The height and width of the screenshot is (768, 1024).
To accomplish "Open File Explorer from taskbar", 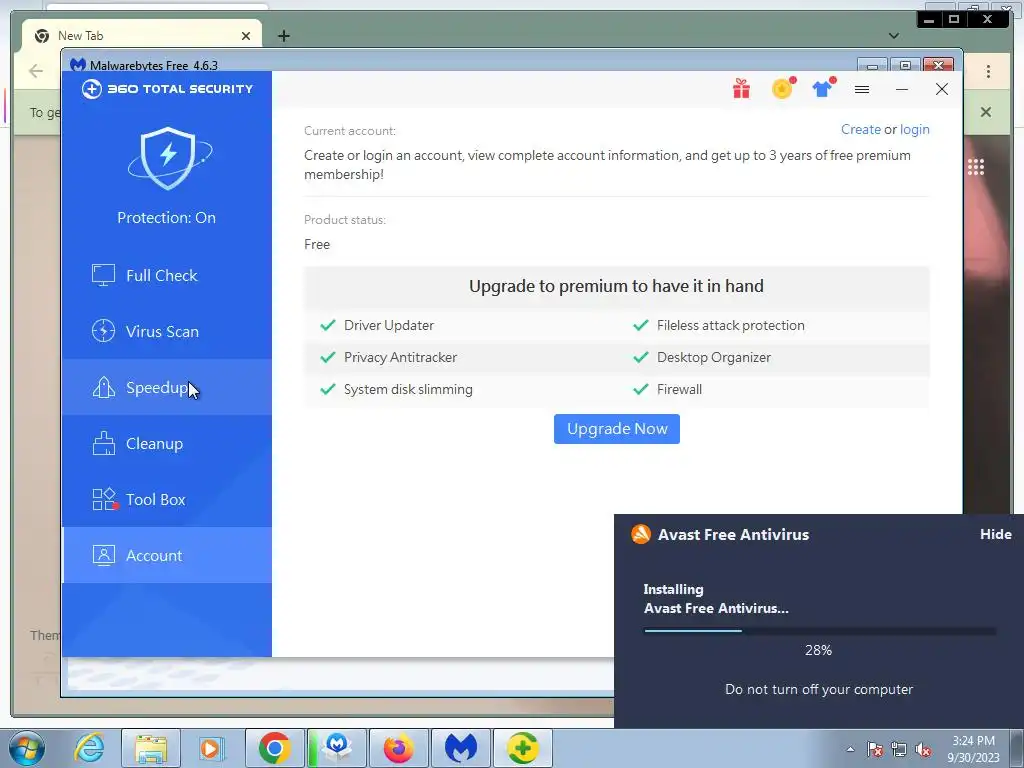I will pyautogui.click(x=151, y=748).
